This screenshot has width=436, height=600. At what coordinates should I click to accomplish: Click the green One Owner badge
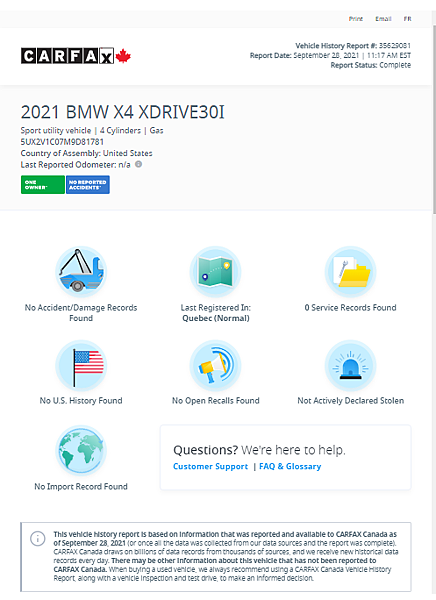click(x=43, y=185)
